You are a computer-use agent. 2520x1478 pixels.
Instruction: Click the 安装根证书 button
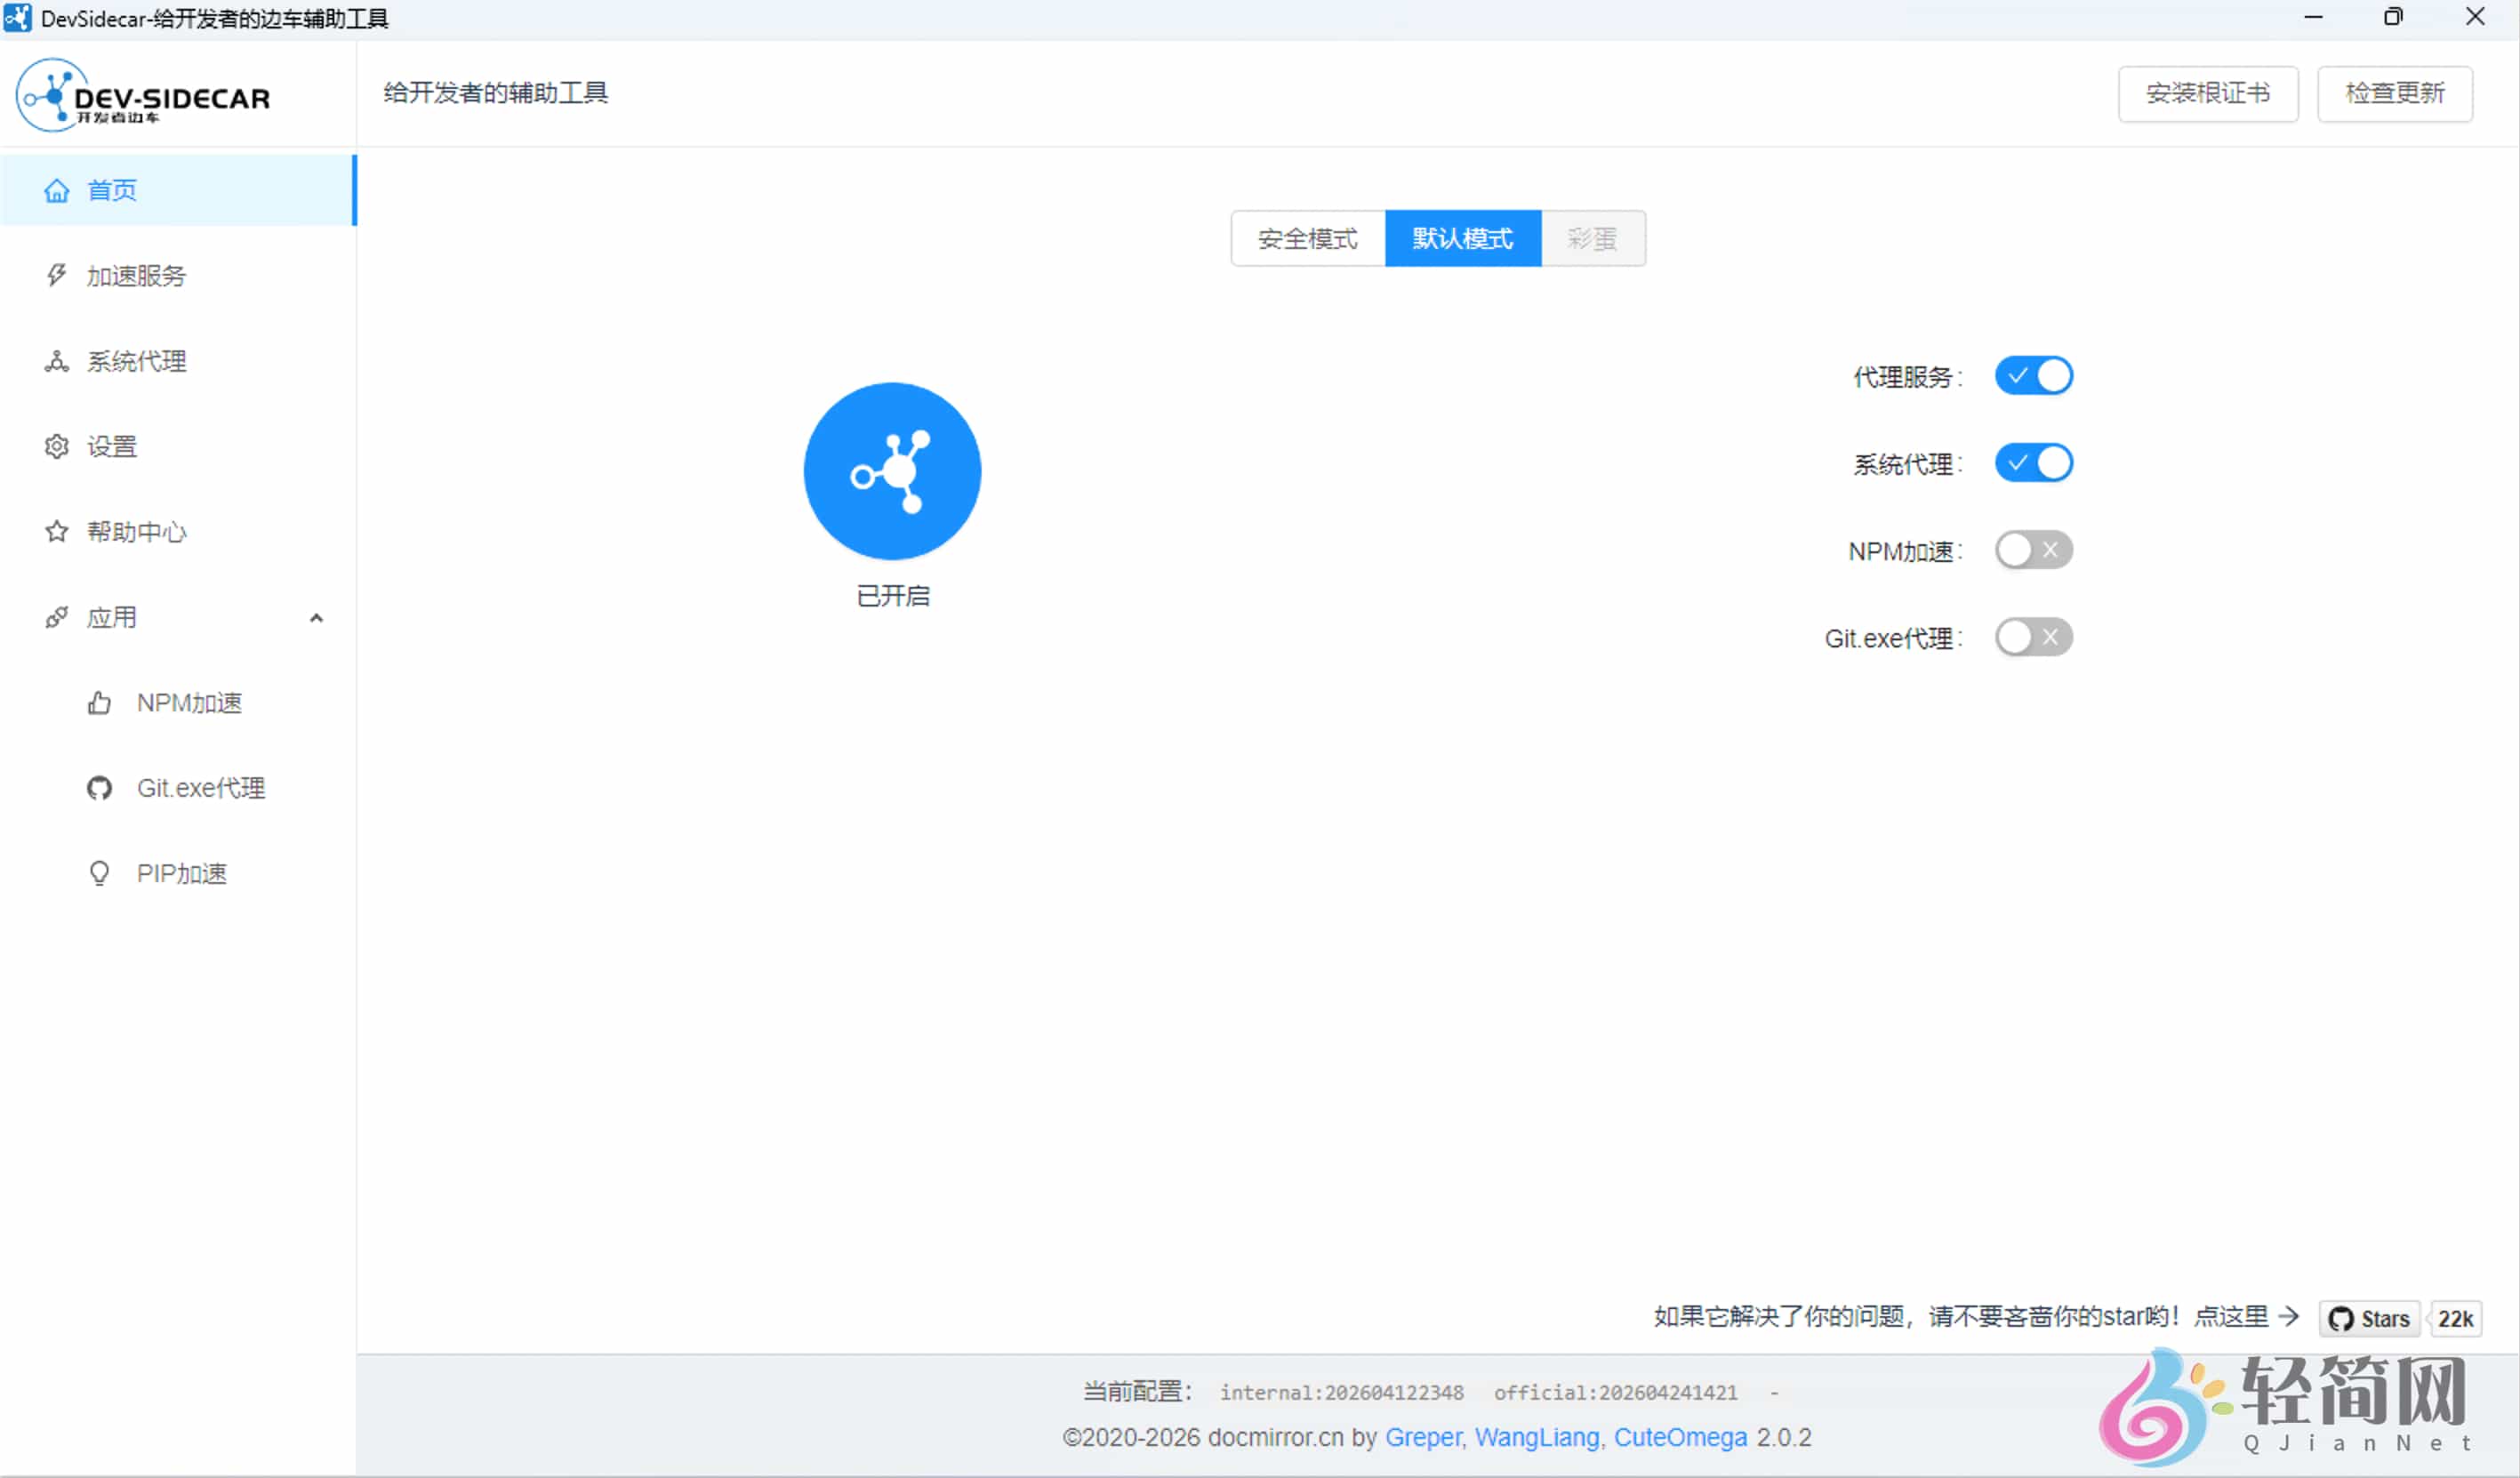click(2208, 93)
